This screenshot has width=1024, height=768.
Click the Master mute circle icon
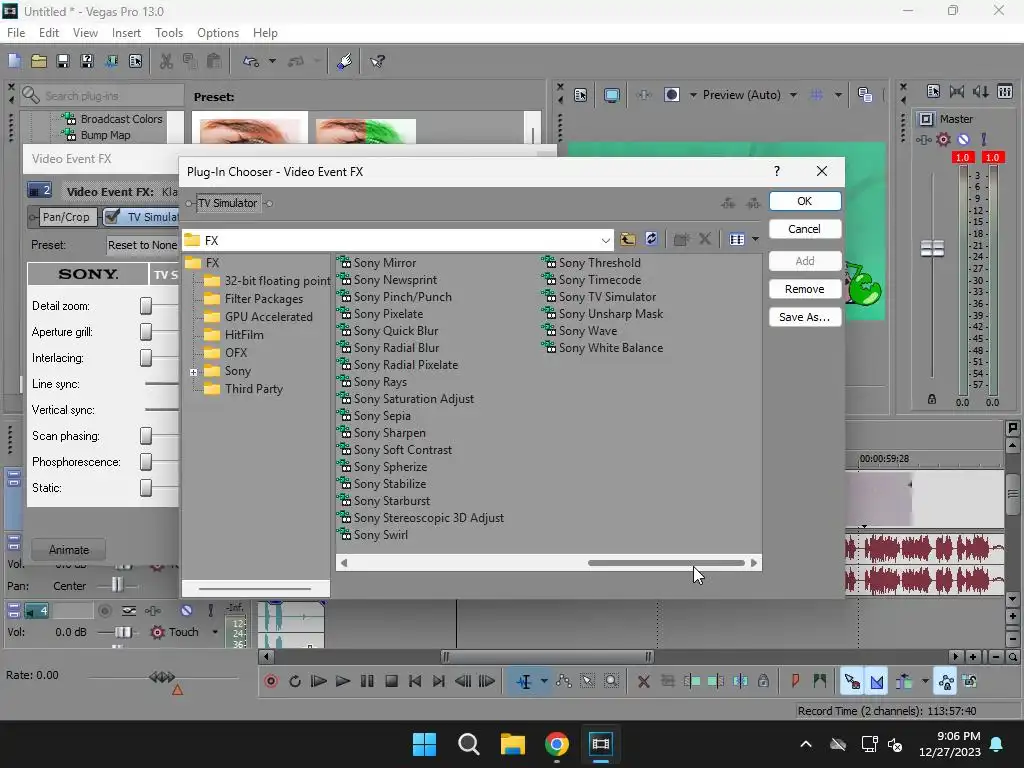[963, 139]
